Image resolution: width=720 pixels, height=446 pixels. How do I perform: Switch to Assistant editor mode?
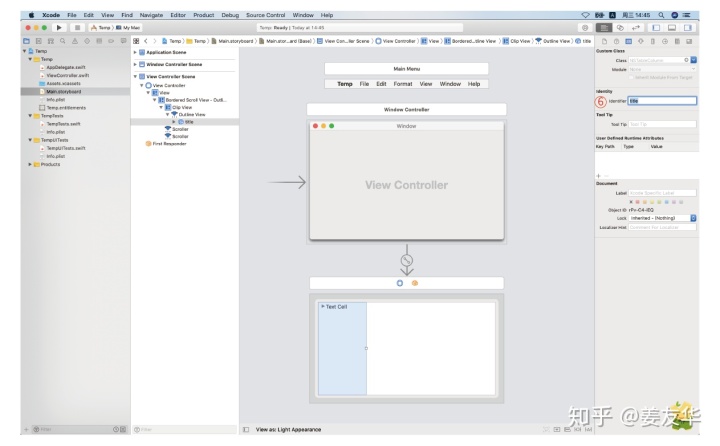click(x=620, y=28)
